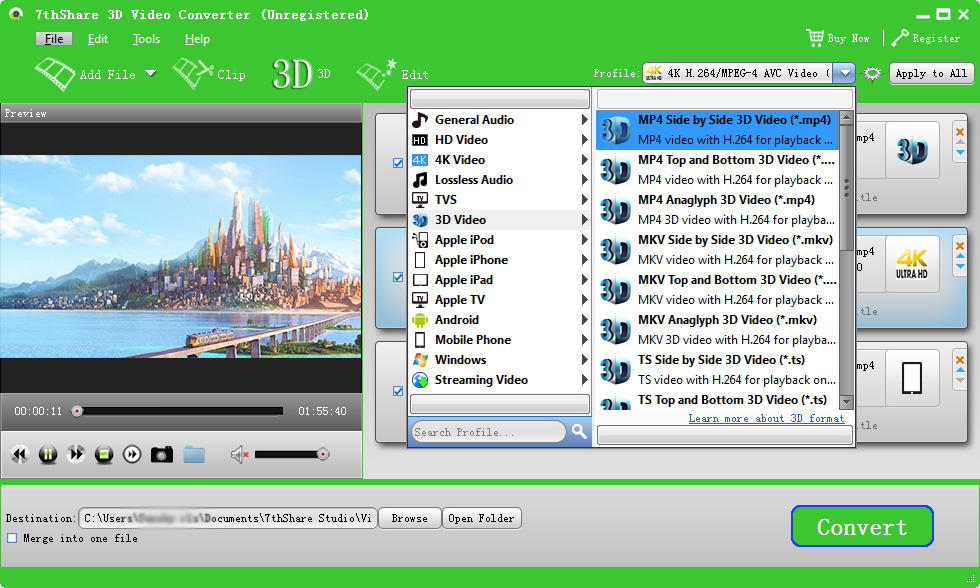Viewport: 980px width, 588px height.
Task: Take a snapshot with camera icon
Action: click(162, 454)
